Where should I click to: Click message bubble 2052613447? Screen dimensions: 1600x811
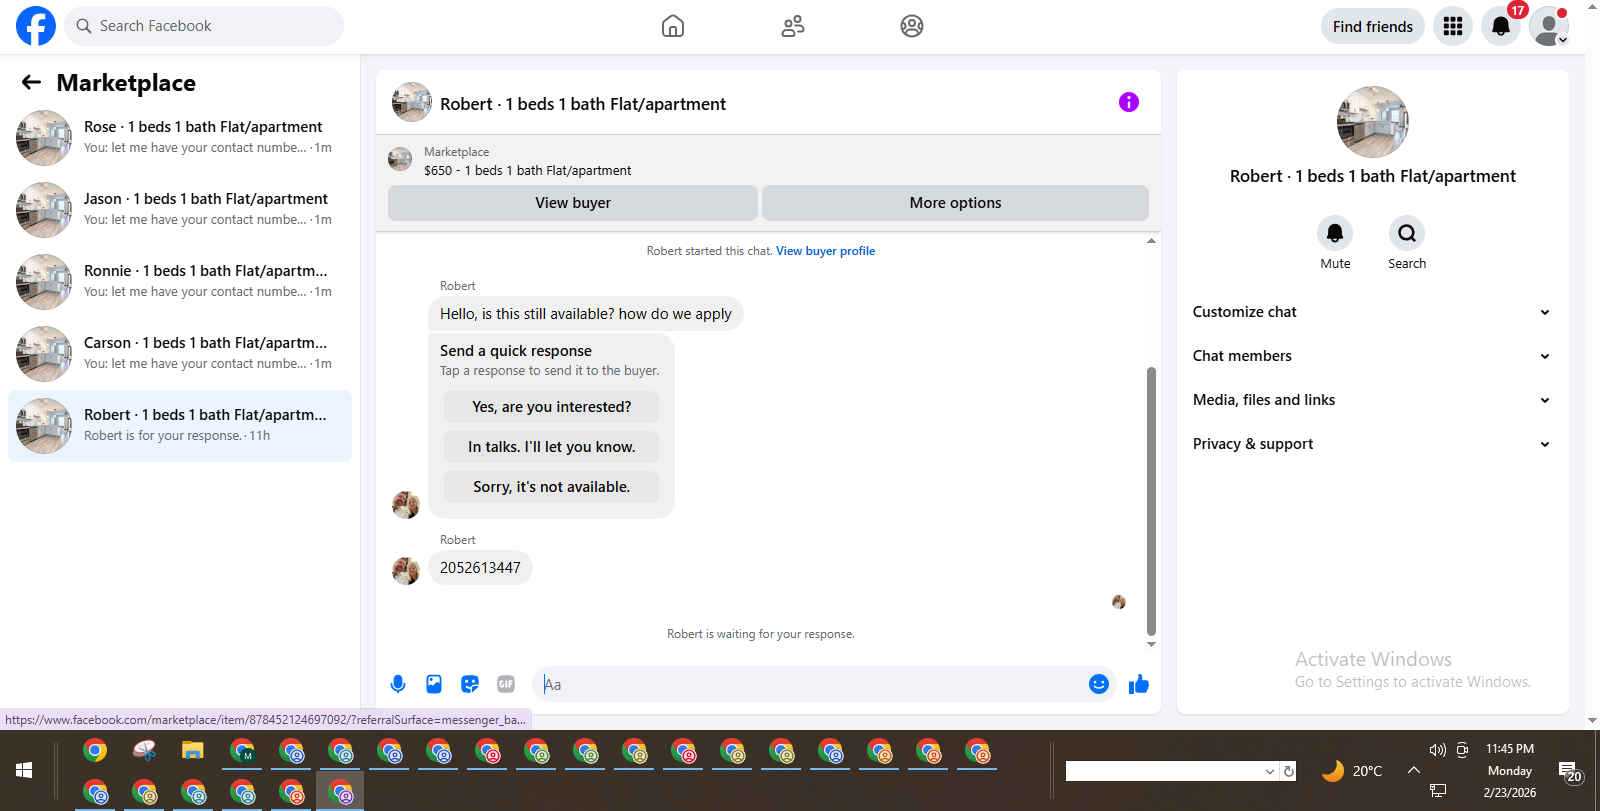[x=480, y=568]
